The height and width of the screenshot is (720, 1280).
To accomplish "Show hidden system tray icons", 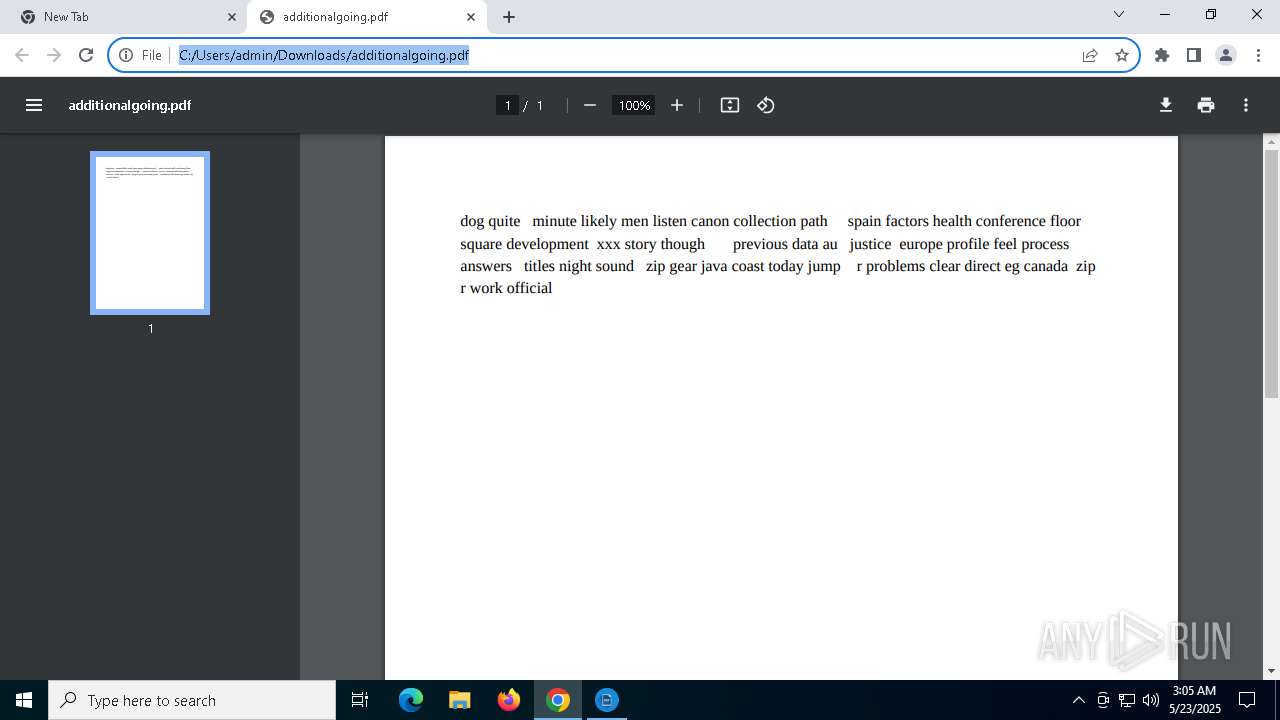I will tap(1078, 700).
